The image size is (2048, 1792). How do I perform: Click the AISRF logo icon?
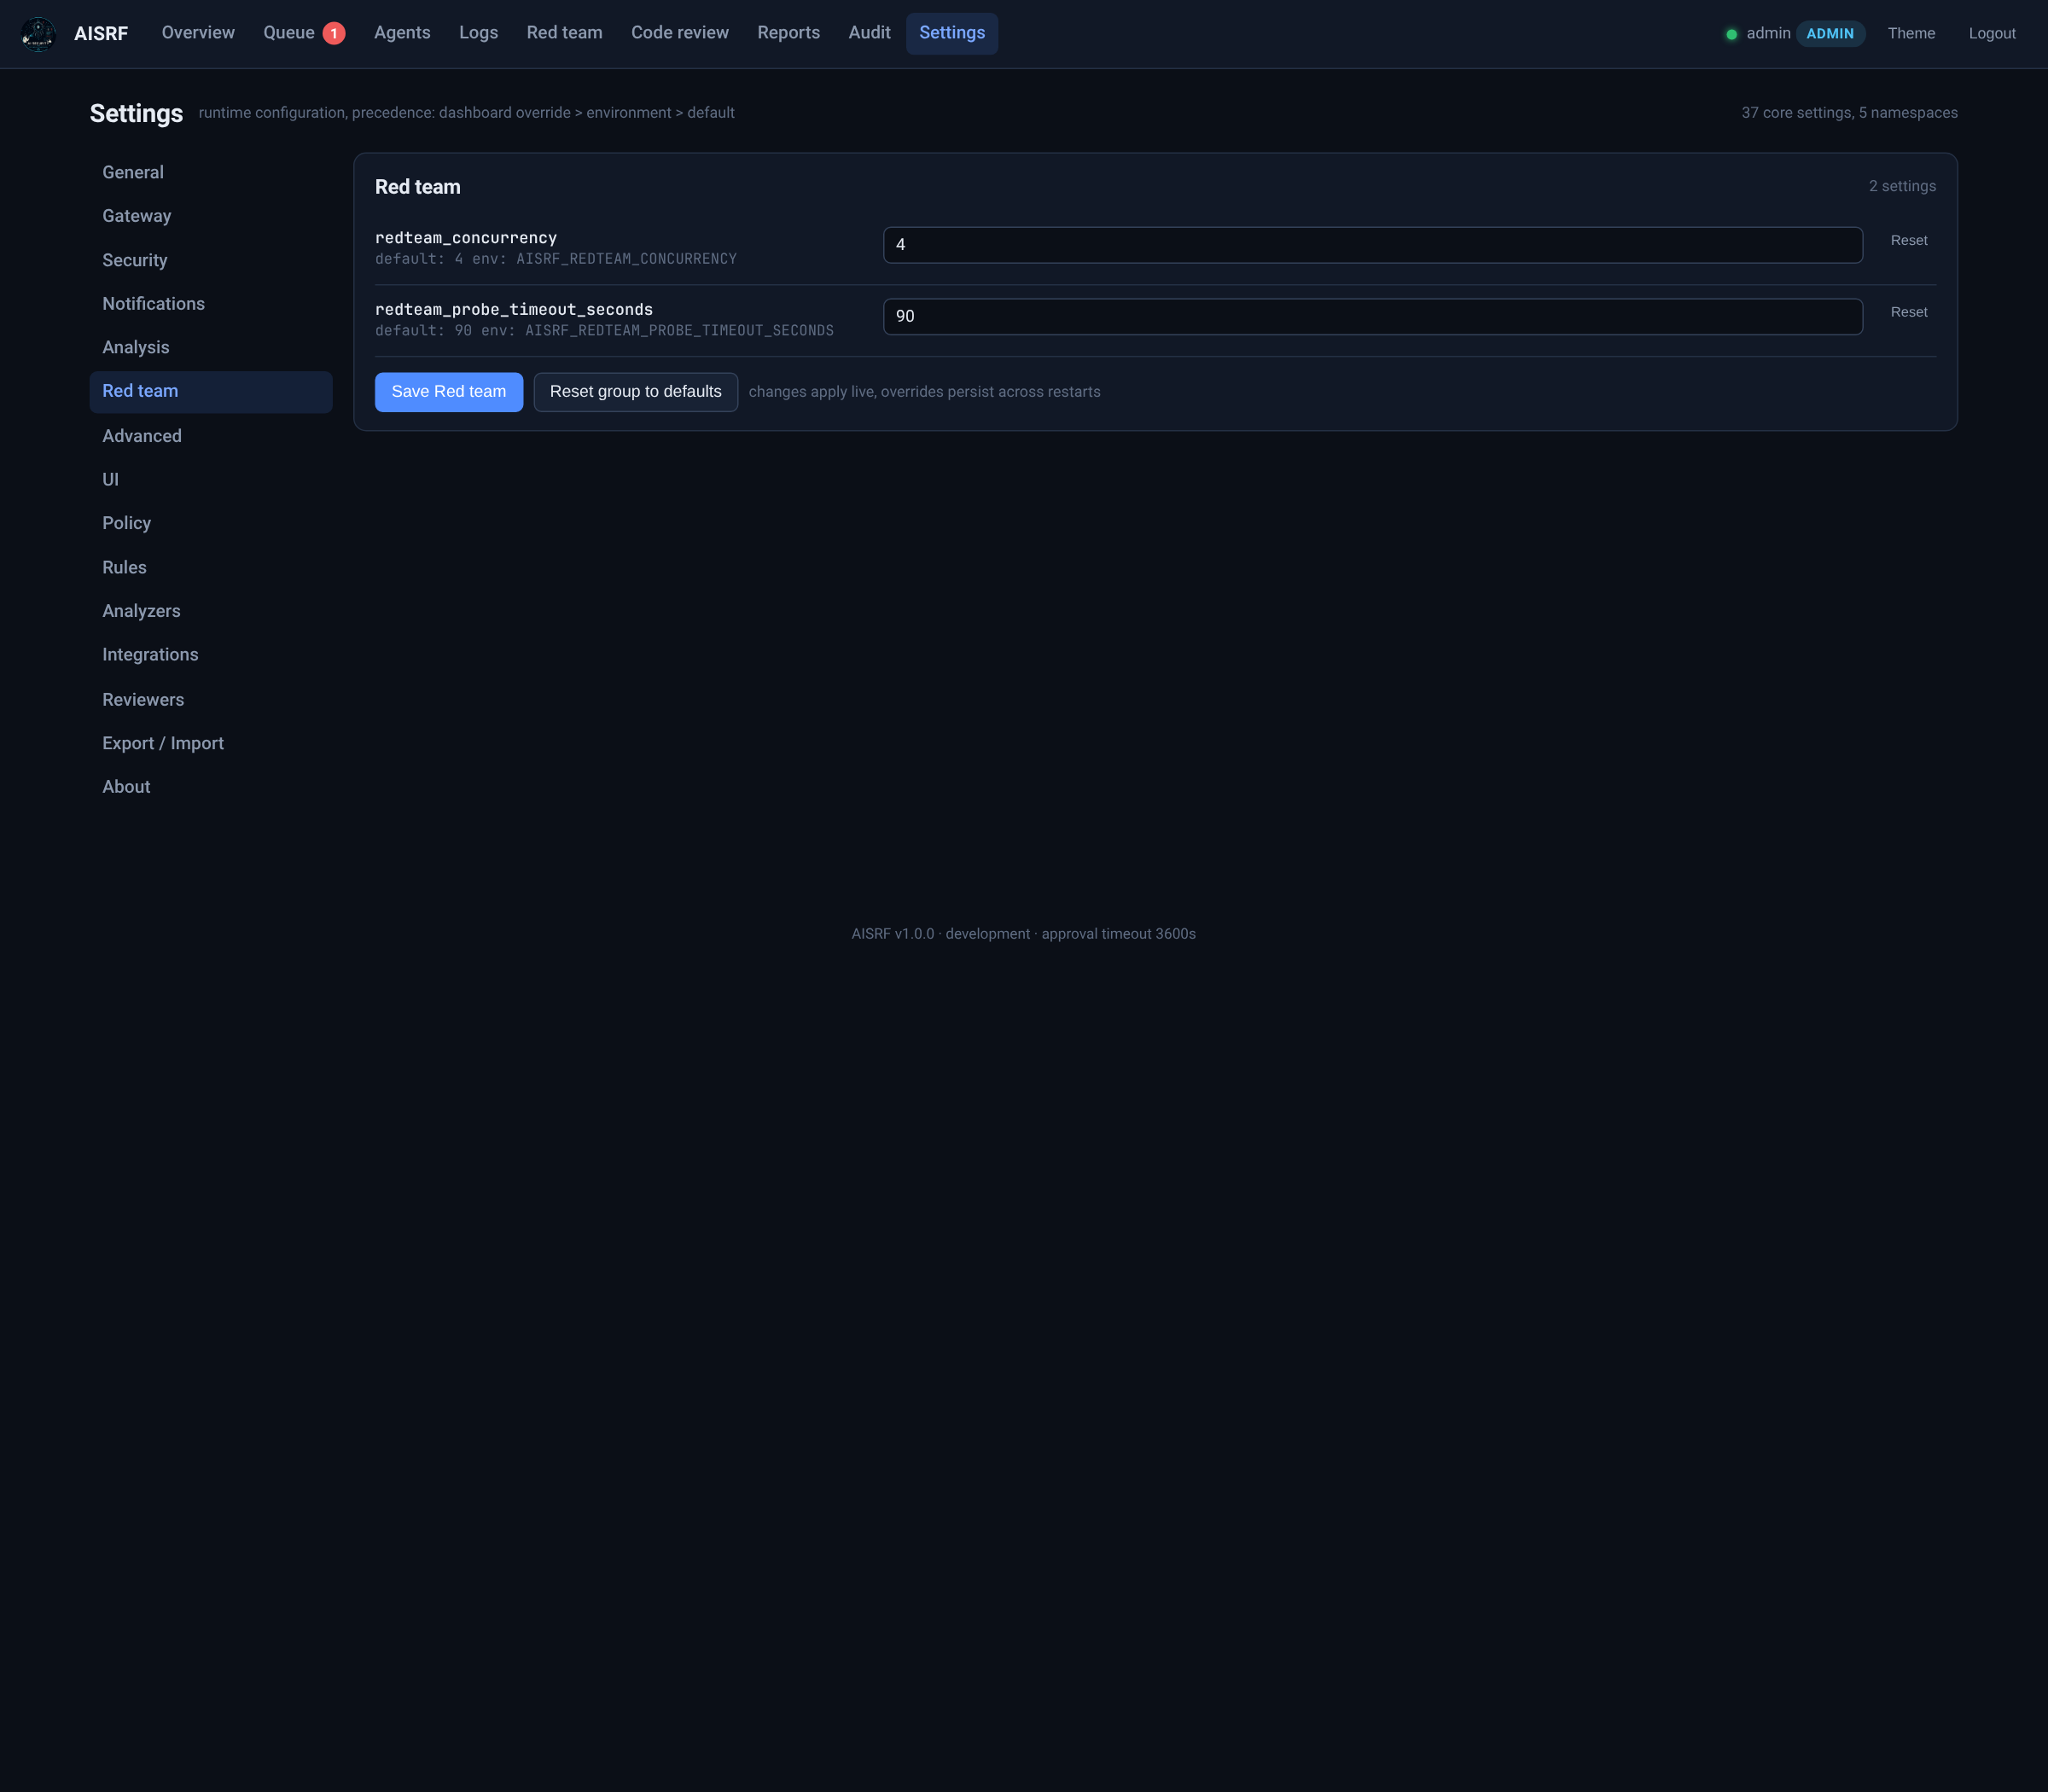coord(38,34)
